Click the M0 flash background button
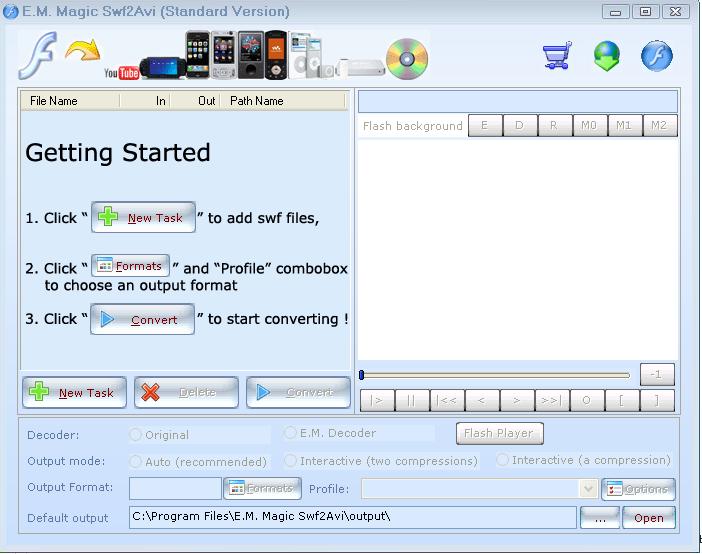 [x=590, y=125]
